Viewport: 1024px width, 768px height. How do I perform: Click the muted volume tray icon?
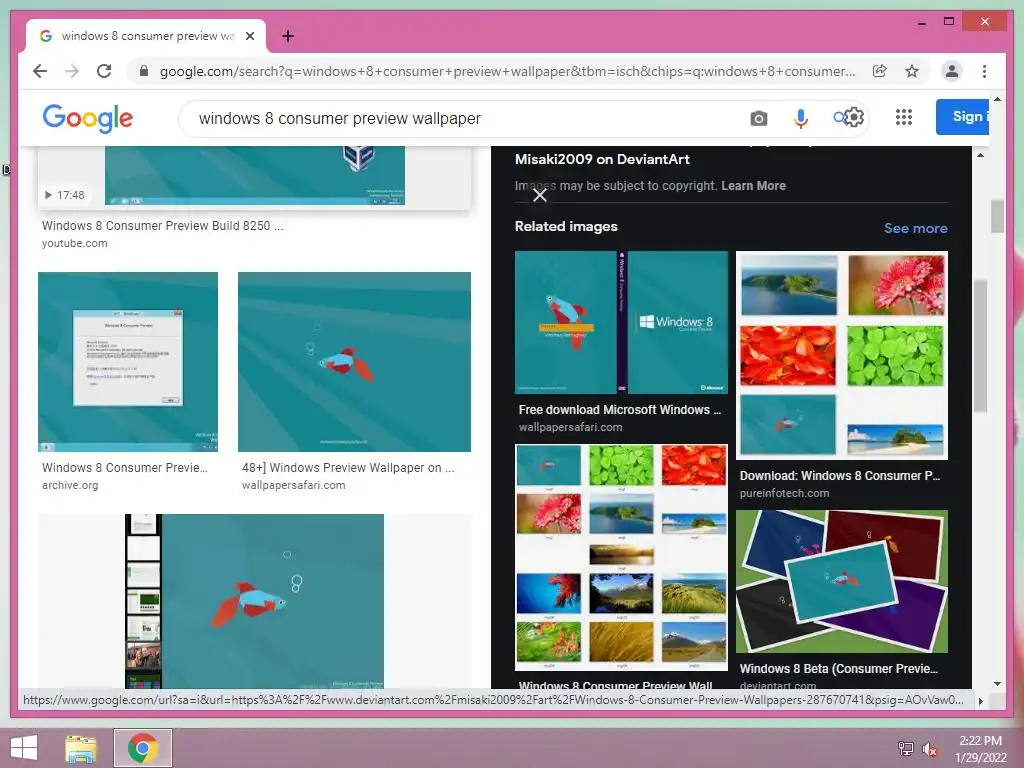[x=929, y=748]
